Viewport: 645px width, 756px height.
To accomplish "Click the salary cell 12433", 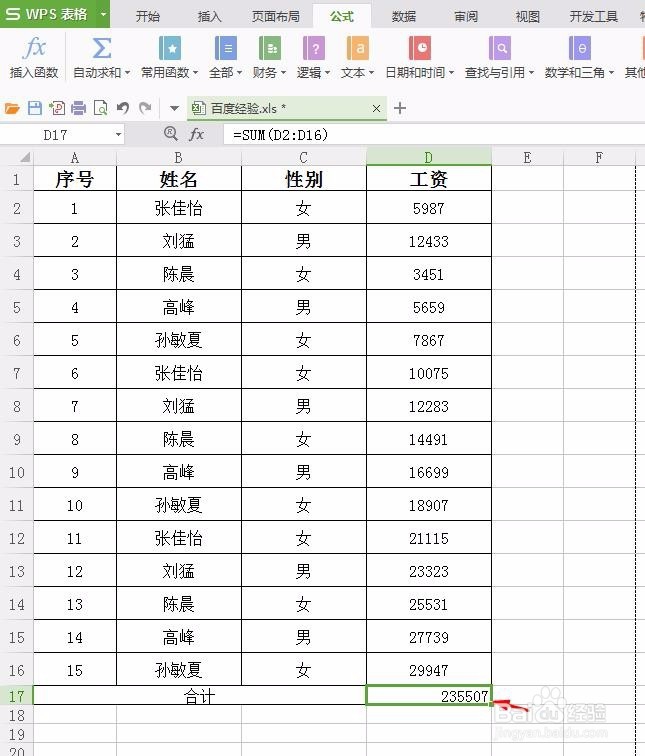I will (x=429, y=241).
